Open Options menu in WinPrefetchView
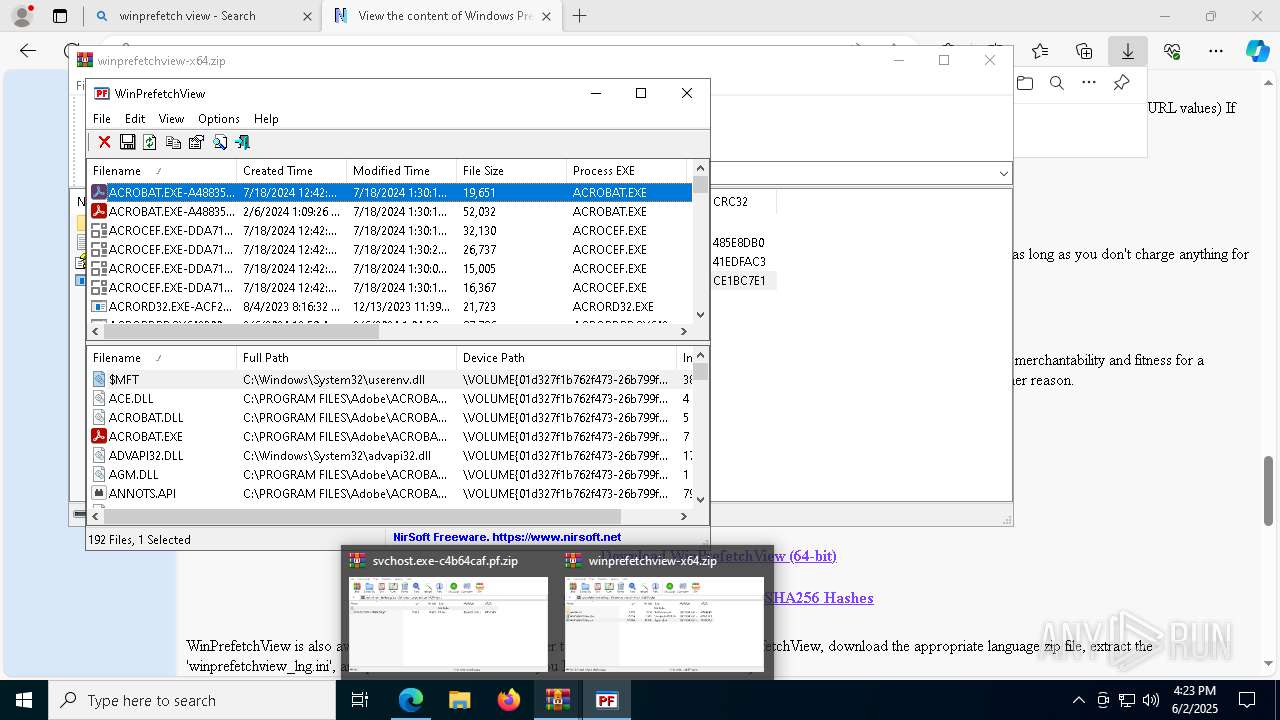 pos(218,118)
